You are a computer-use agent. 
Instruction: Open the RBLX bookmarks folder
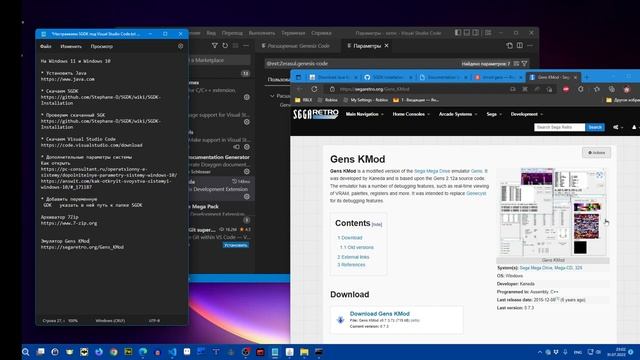click(303, 100)
